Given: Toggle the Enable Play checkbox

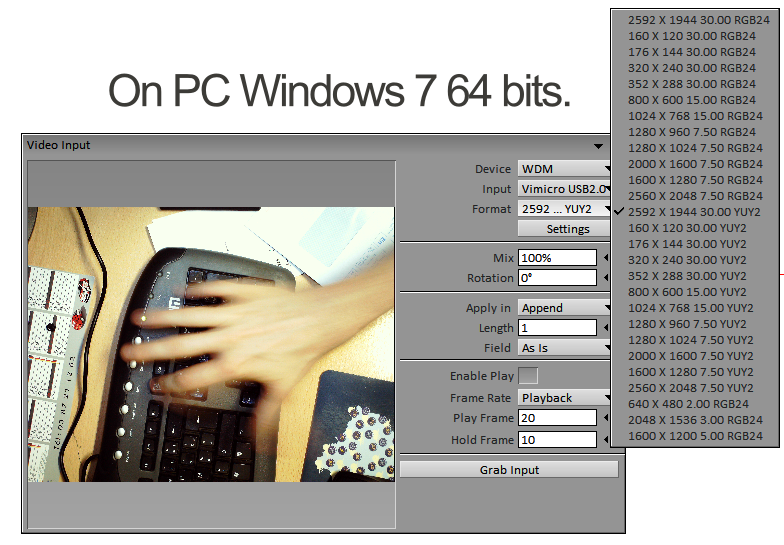Looking at the screenshot, I should 528,376.
